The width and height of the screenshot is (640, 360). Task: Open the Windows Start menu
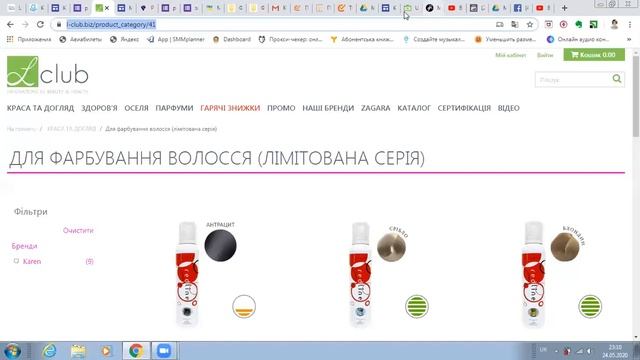click(x=13, y=351)
